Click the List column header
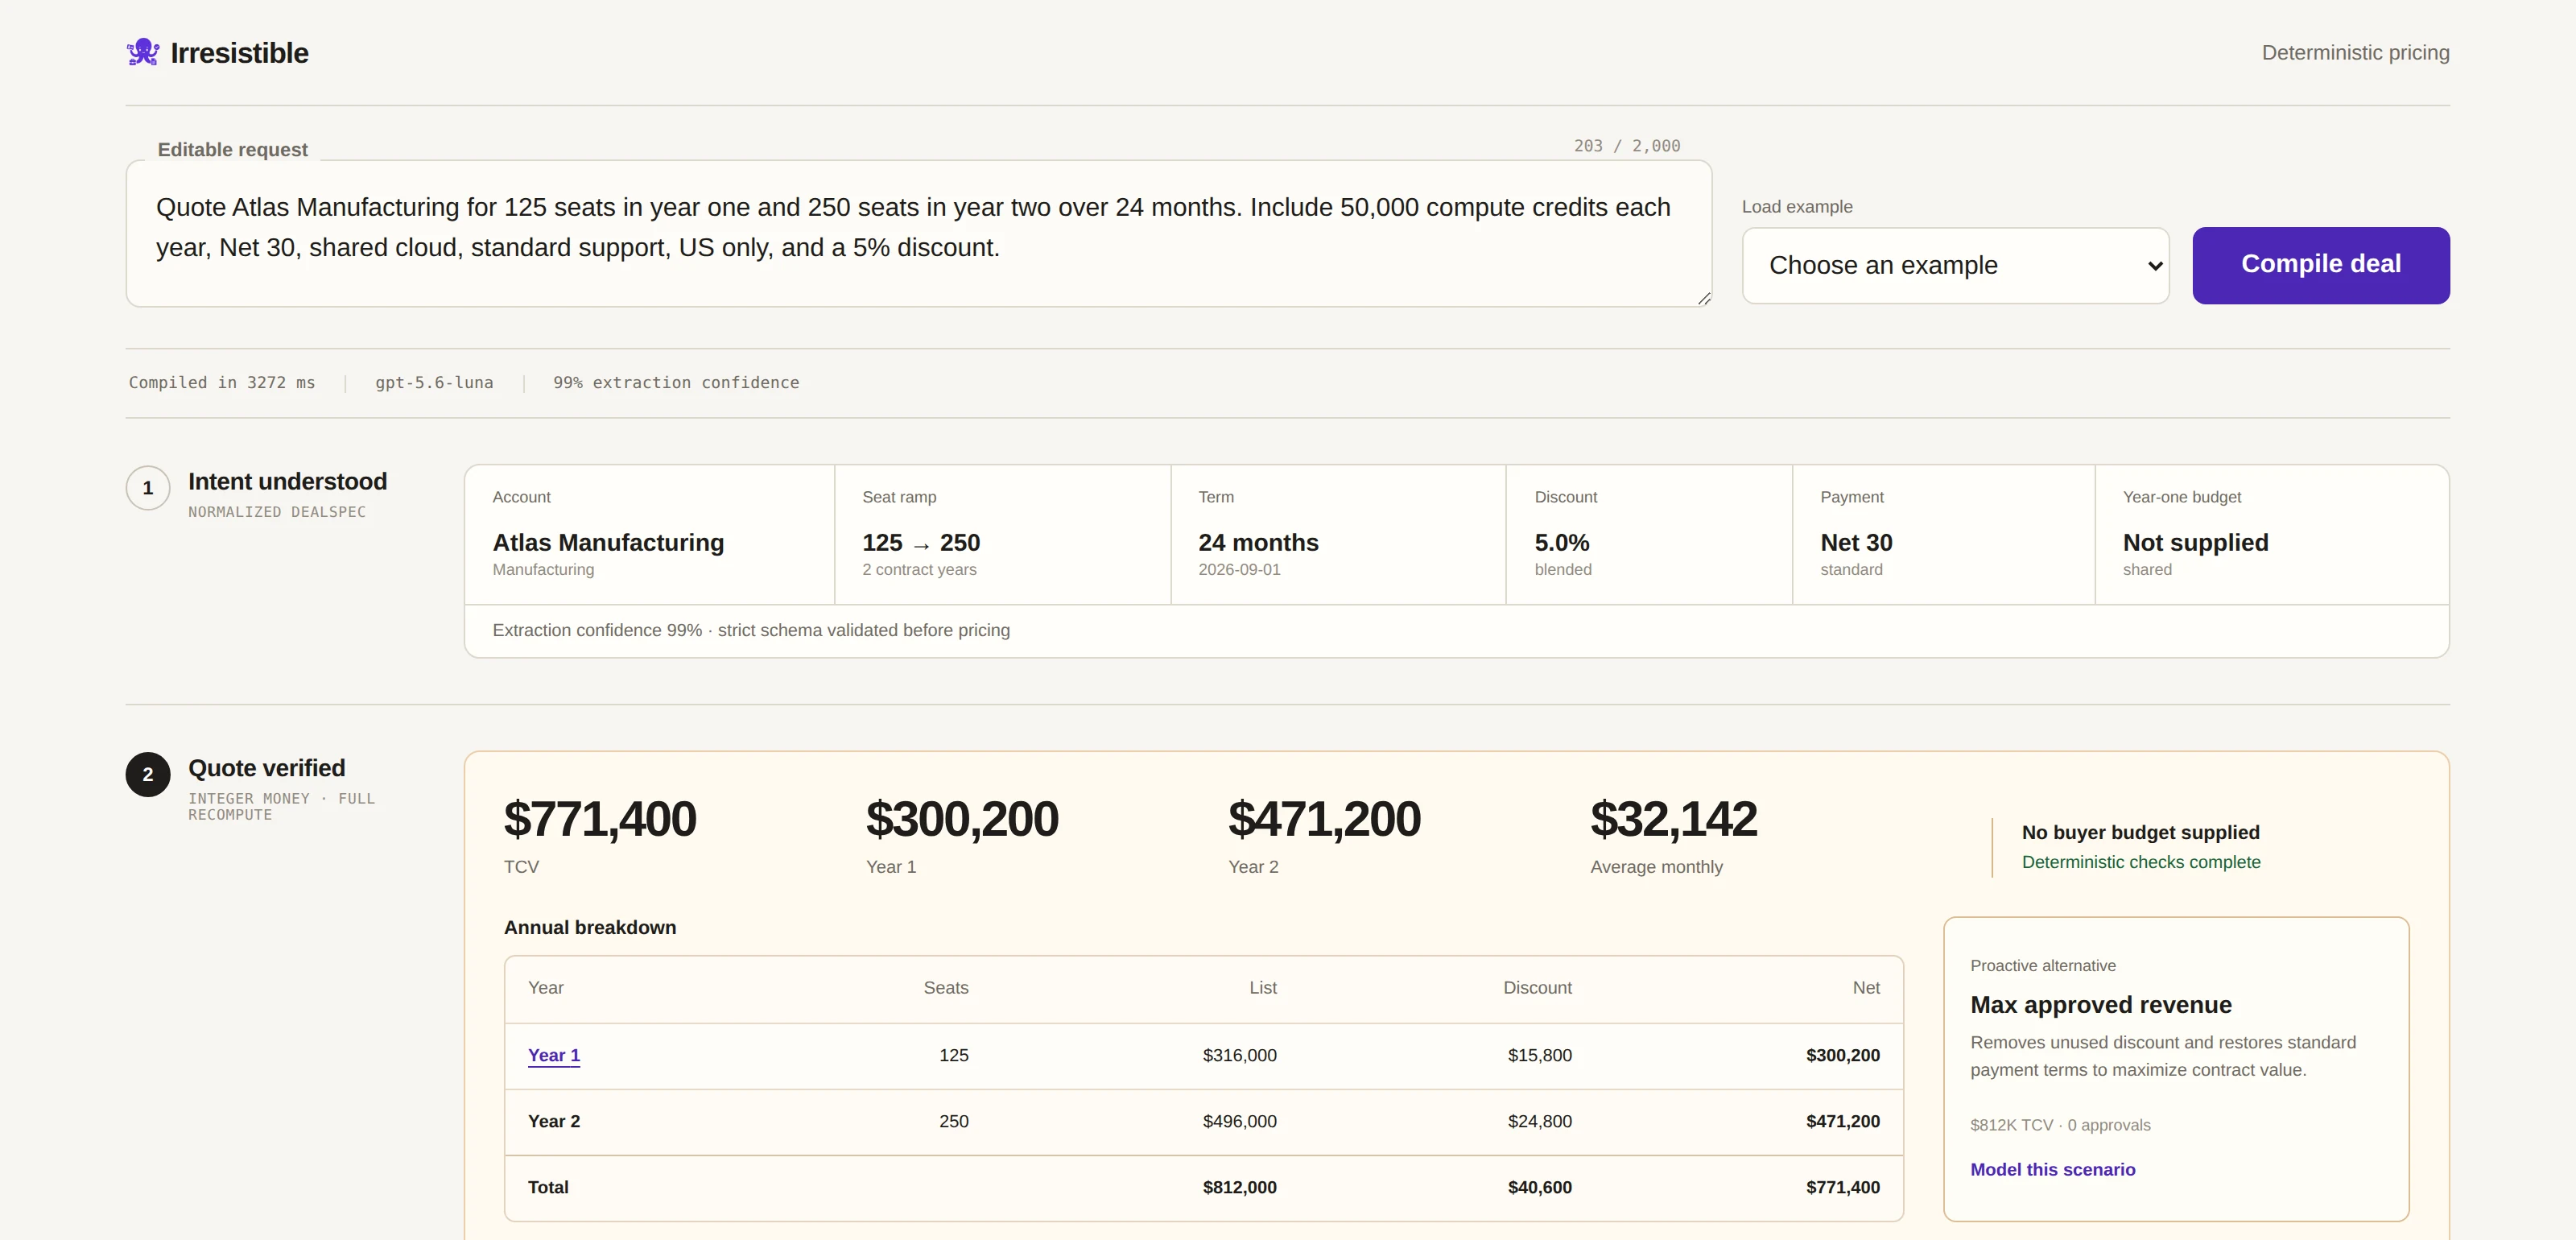The image size is (2576, 1240). pos(1262,988)
